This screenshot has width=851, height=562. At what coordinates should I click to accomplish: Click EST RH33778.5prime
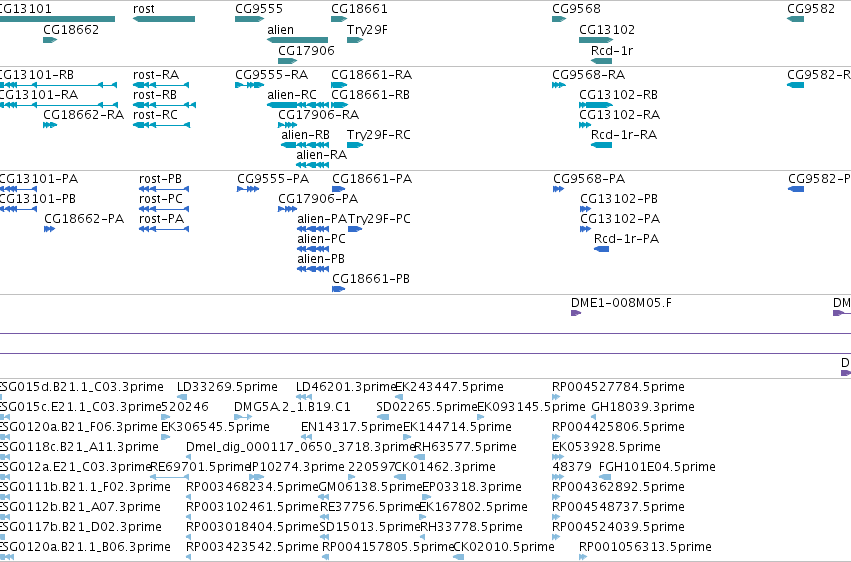pos(423,537)
